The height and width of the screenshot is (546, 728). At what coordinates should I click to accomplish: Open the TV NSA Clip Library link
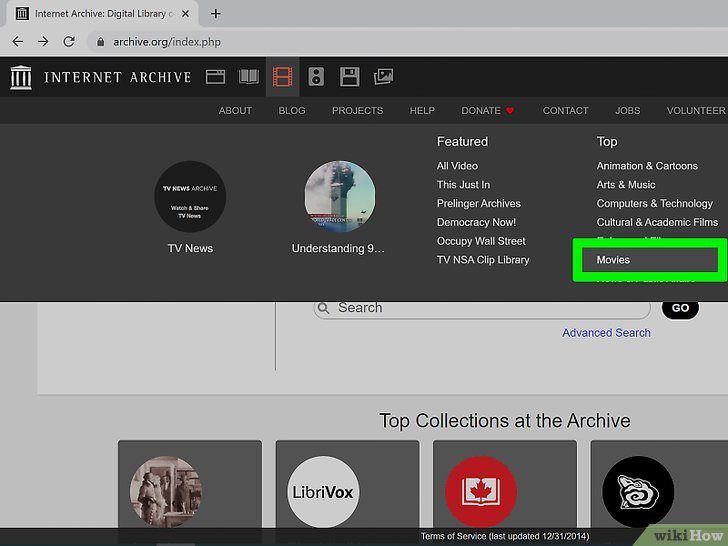(x=483, y=260)
